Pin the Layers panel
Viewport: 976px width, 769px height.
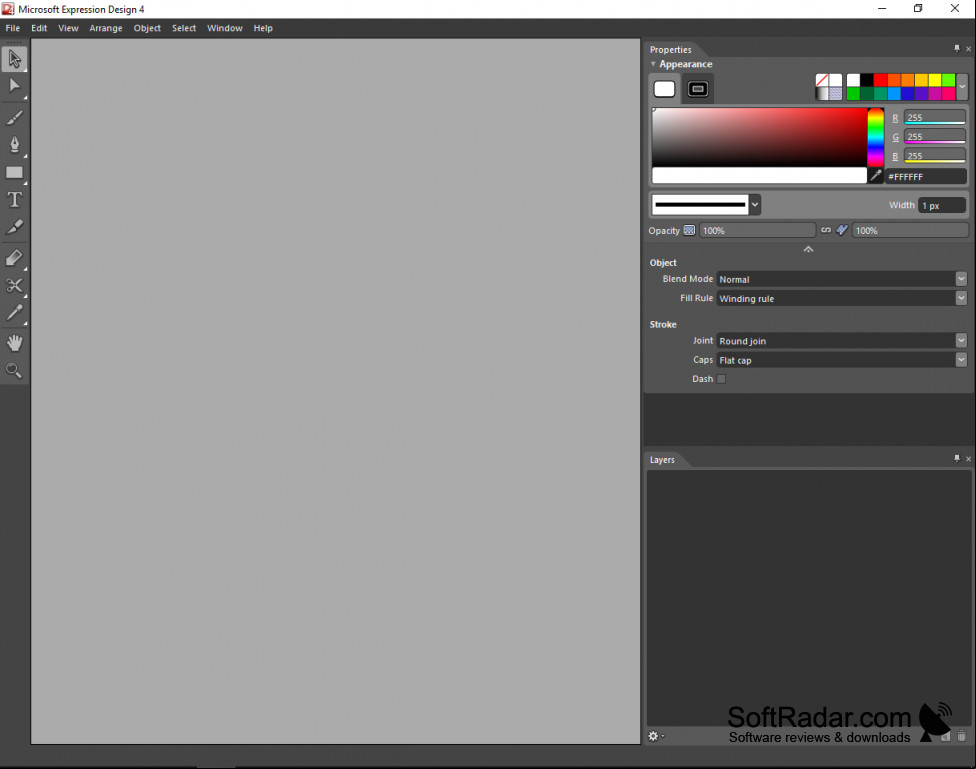957,459
